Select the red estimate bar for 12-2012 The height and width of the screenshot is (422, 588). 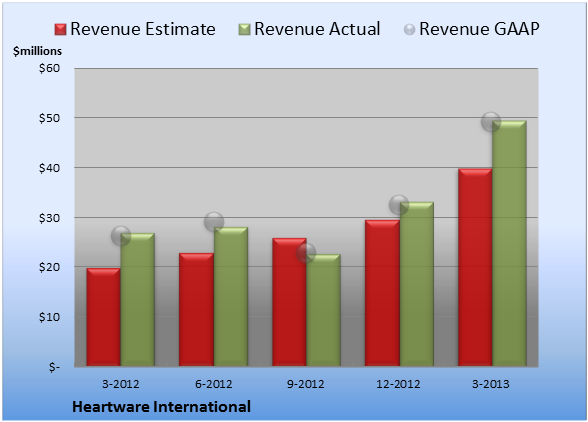click(382, 293)
